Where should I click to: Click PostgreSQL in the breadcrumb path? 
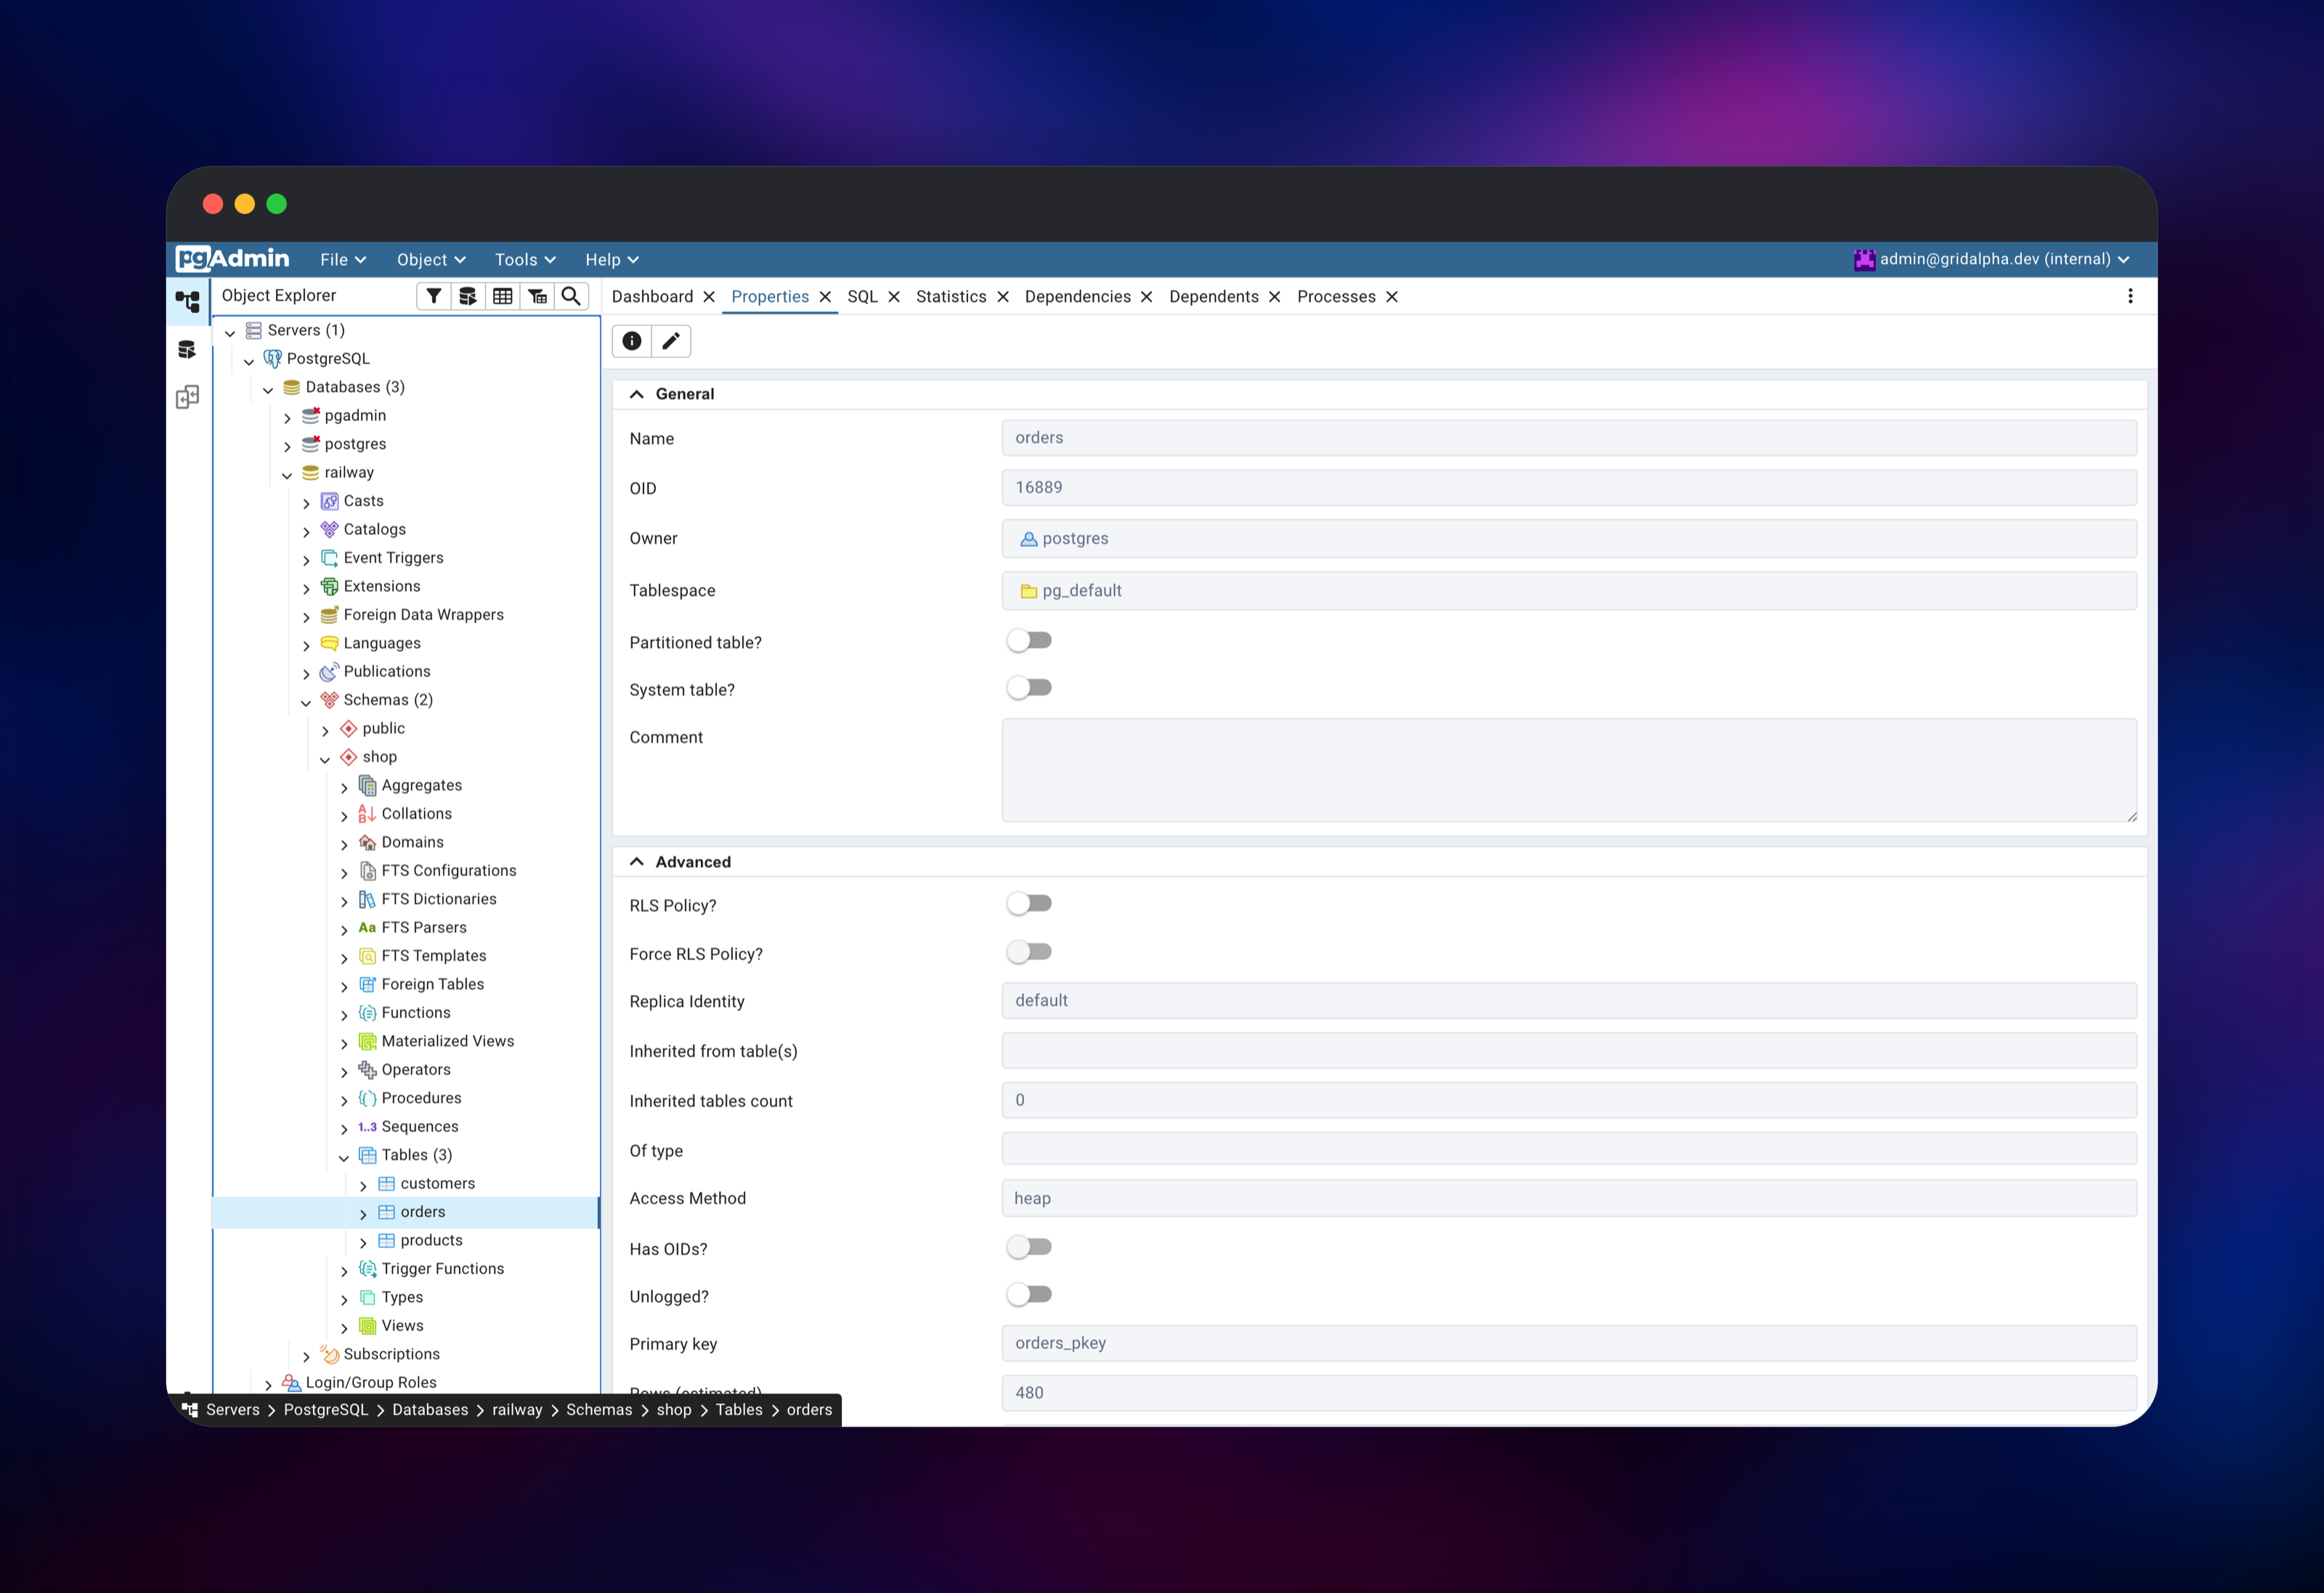(326, 1410)
